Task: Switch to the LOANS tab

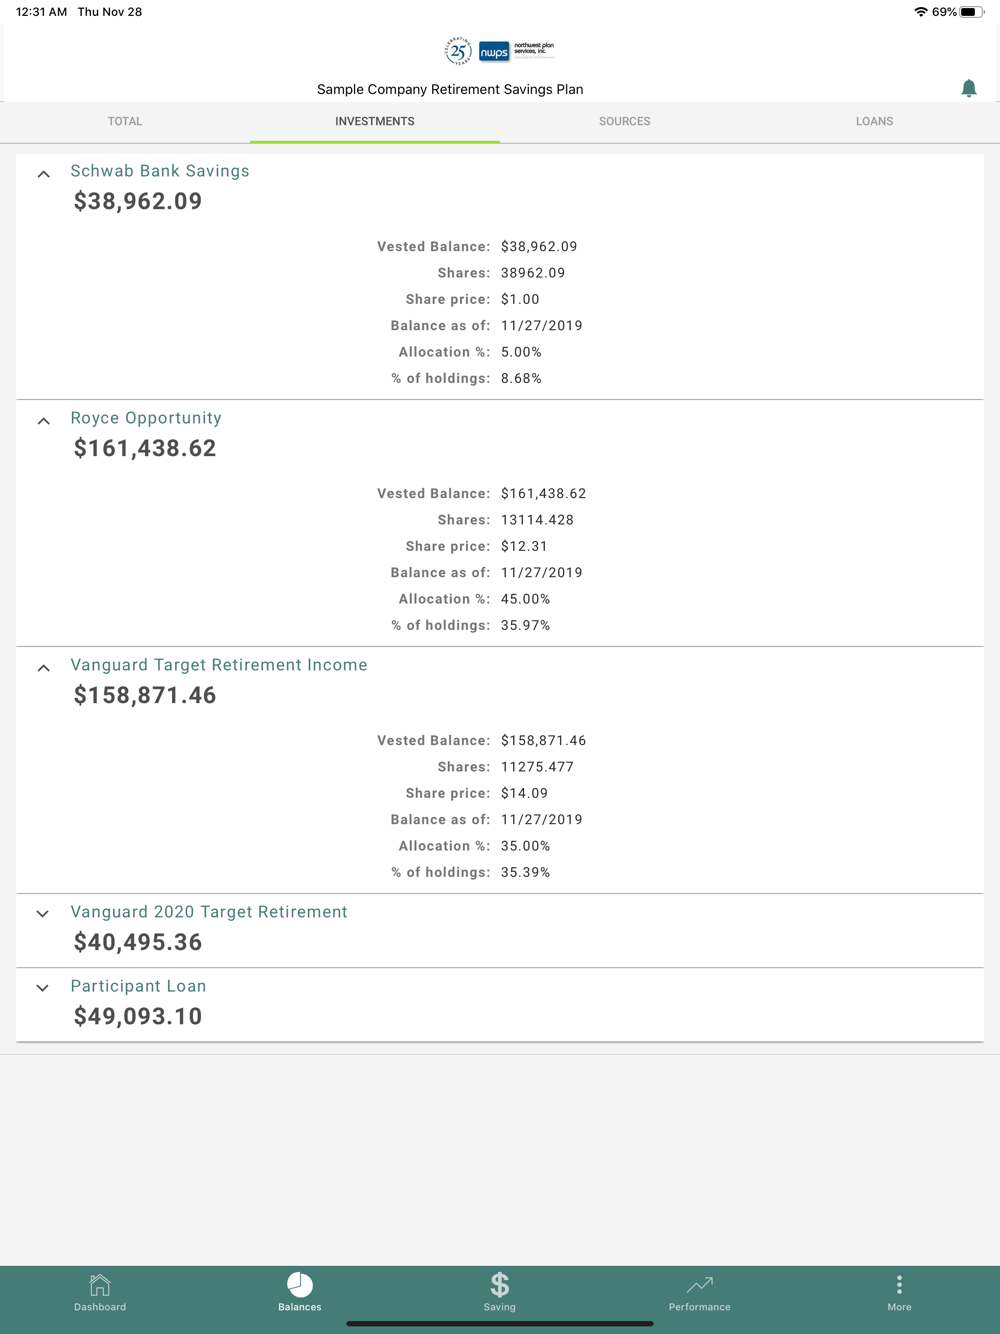Action: [x=874, y=121]
